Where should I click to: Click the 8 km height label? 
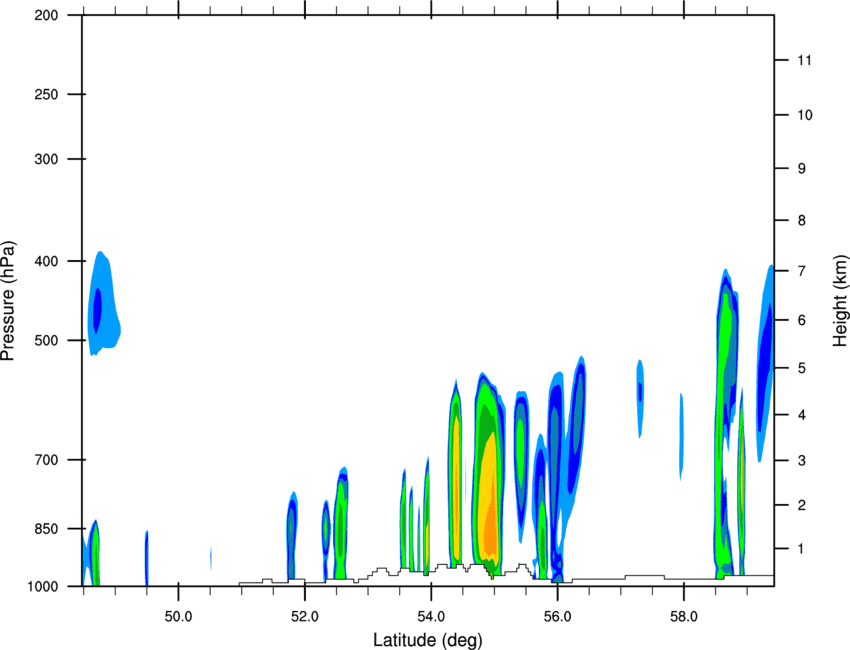(x=802, y=220)
